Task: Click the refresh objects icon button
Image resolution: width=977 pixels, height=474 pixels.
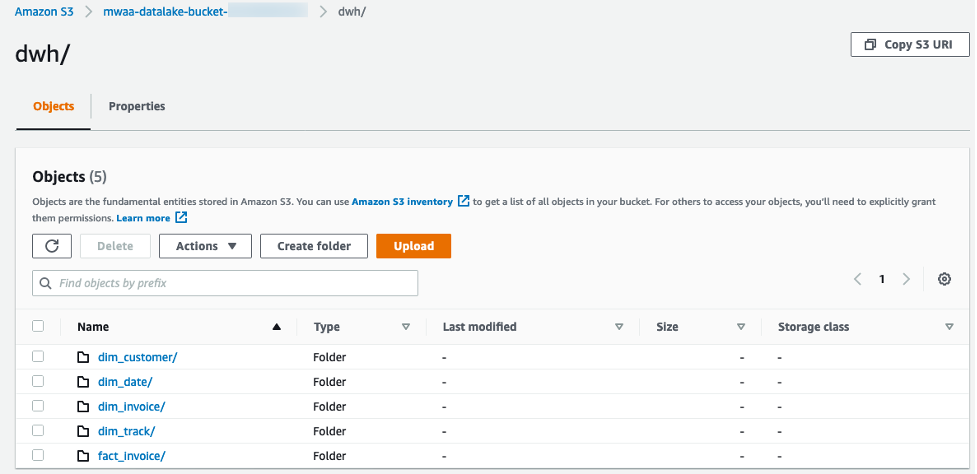Action: (52, 246)
